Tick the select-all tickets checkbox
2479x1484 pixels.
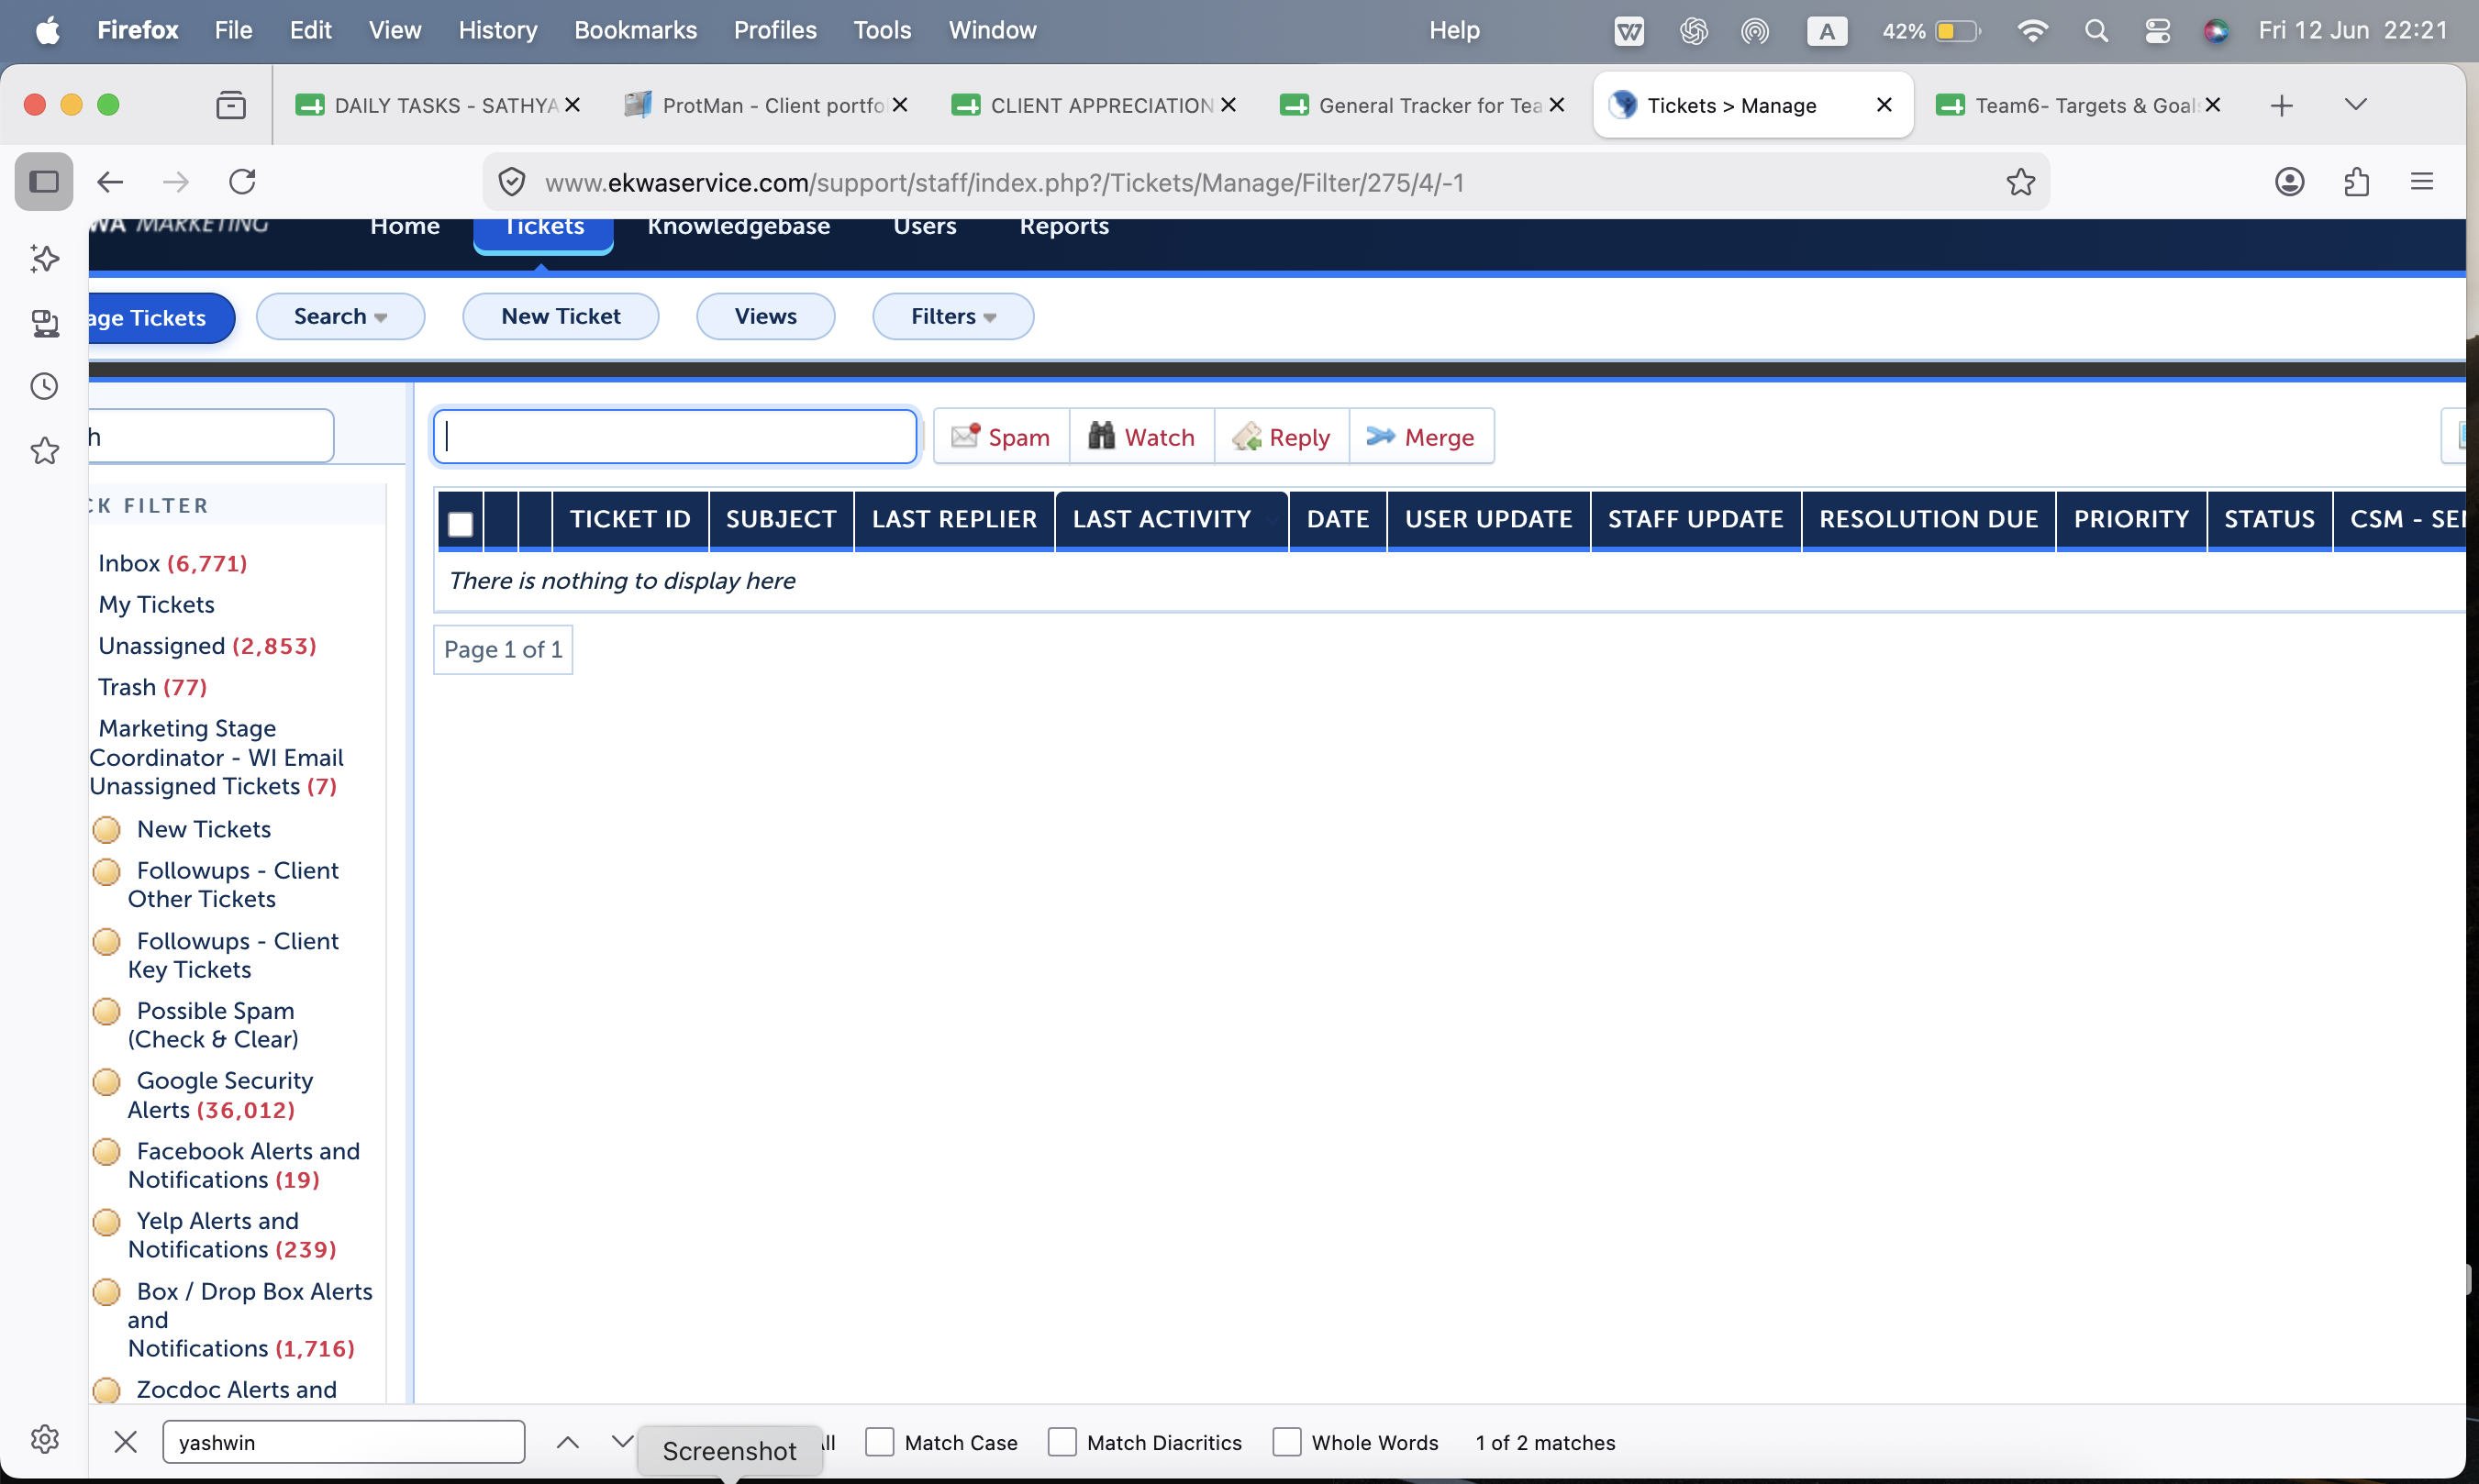point(461,524)
